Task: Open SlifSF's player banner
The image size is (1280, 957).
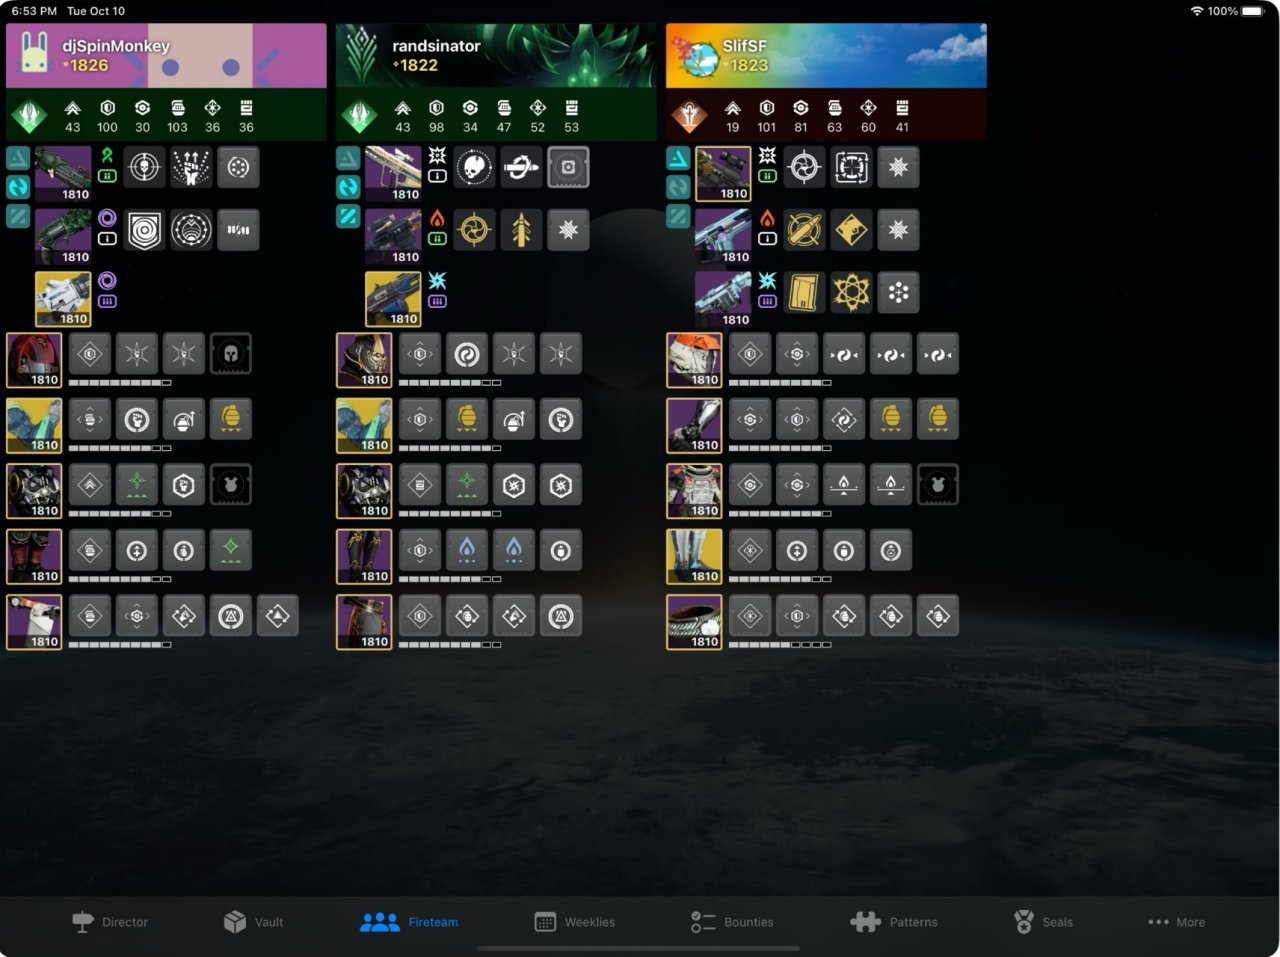Action: tap(826, 56)
